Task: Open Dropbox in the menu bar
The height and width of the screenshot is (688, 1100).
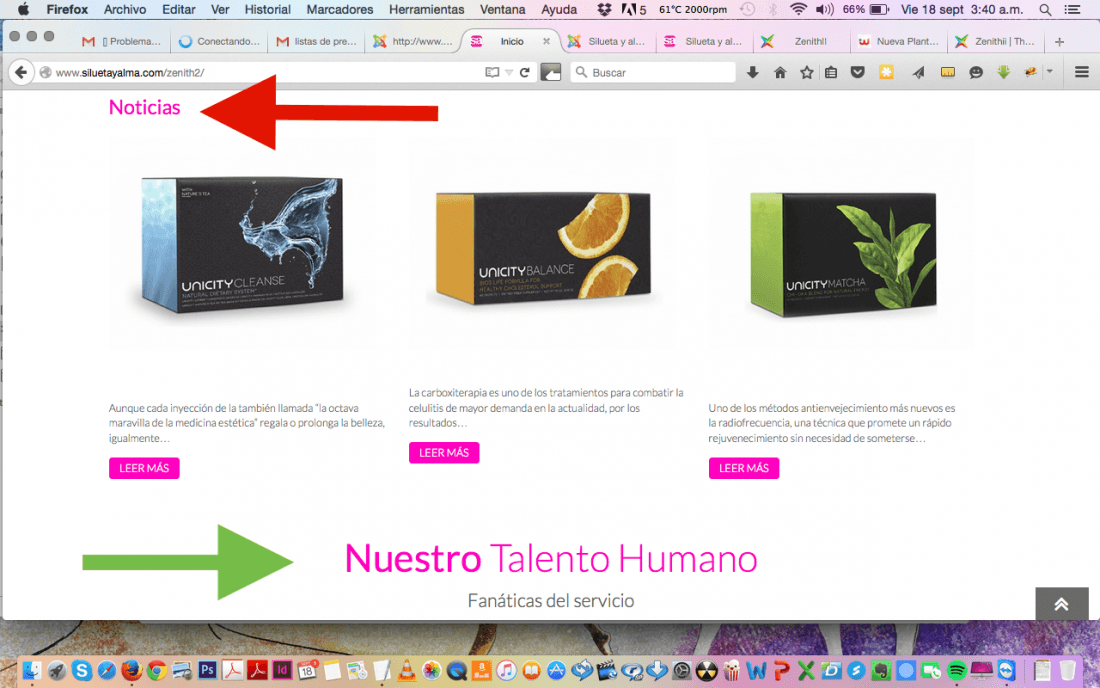Action: click(x=604, y=10)
